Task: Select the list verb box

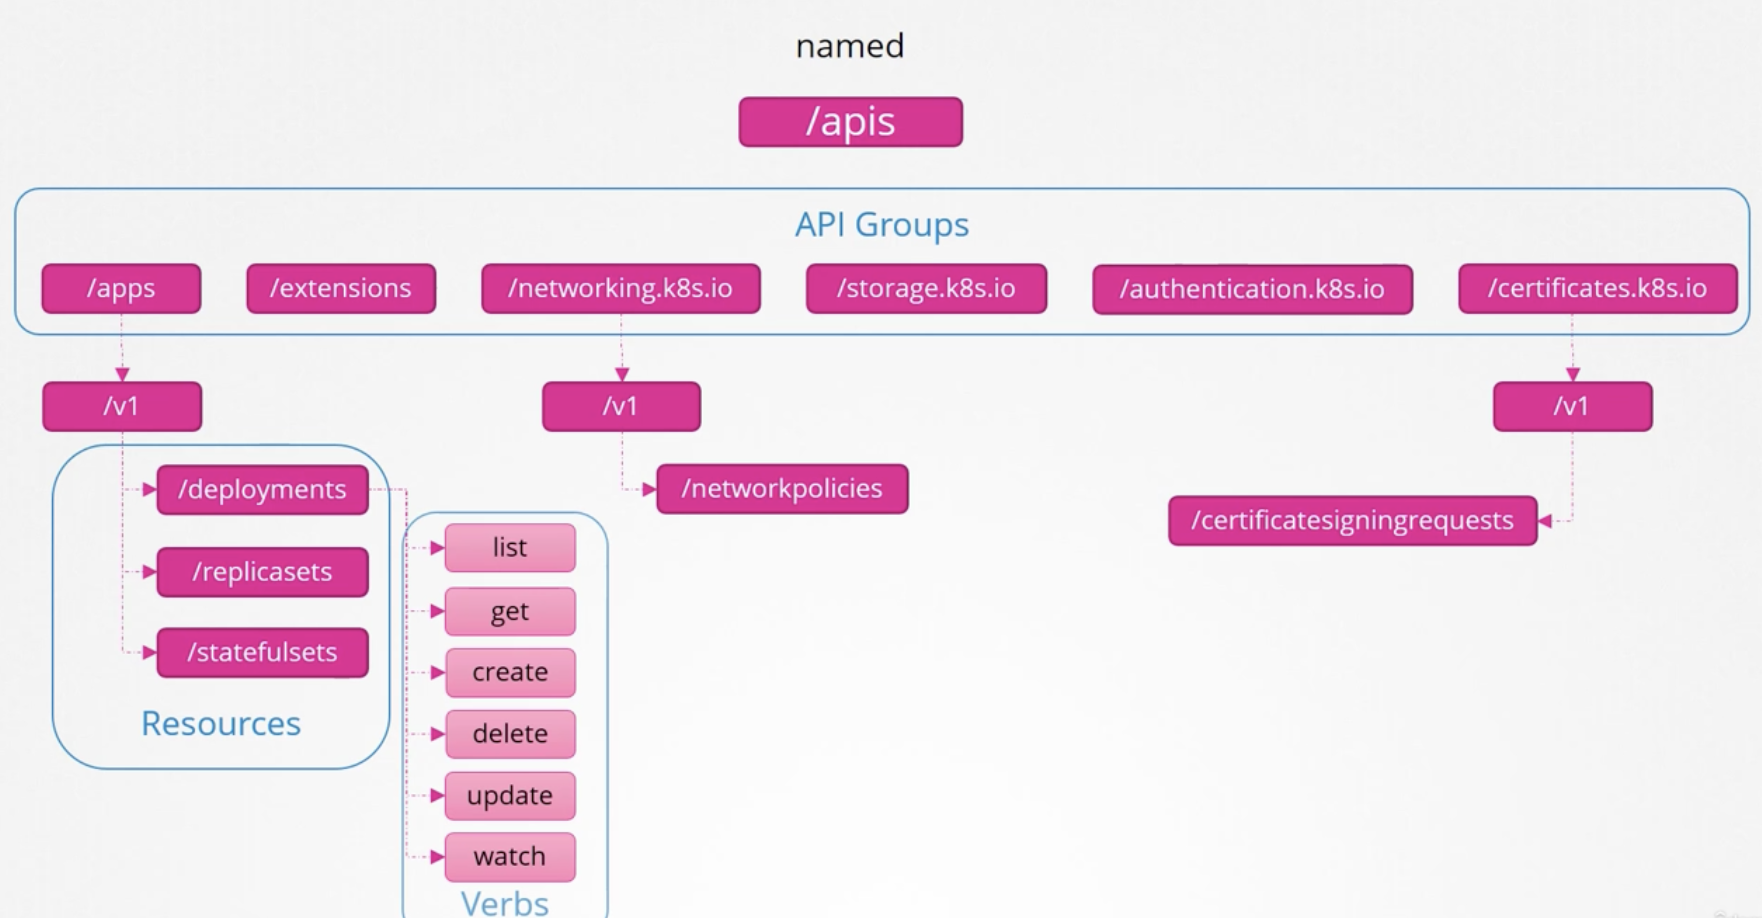Action: point(510,548)
